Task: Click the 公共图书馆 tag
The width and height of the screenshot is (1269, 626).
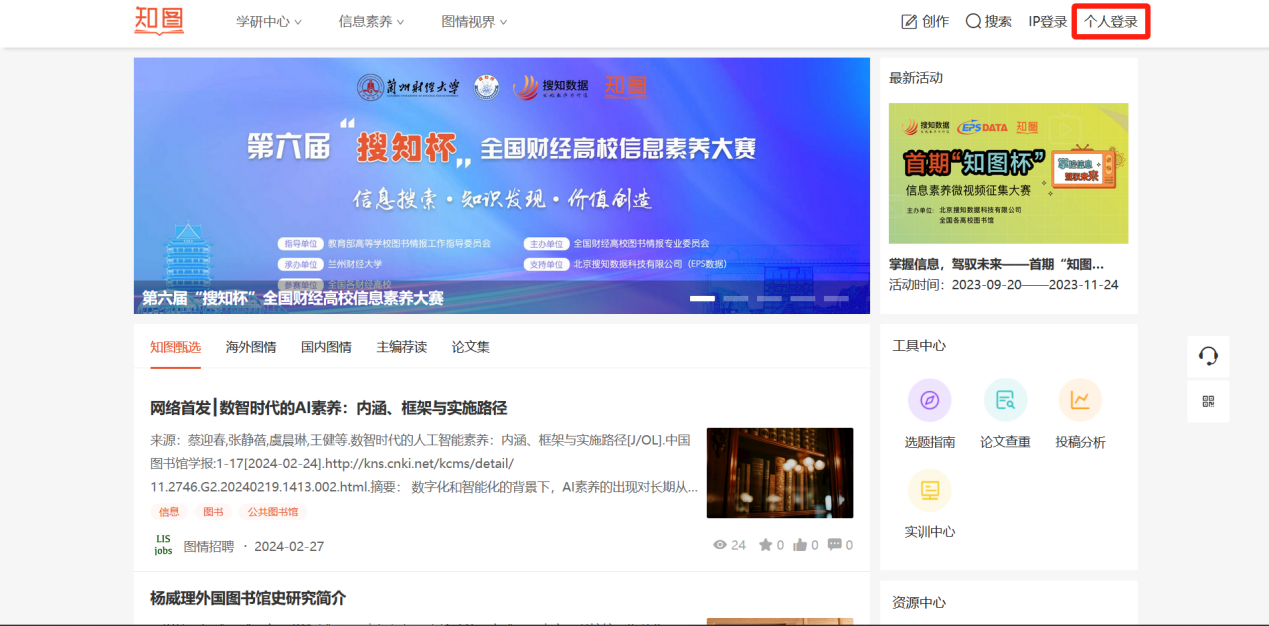Action: pos(272,512)
